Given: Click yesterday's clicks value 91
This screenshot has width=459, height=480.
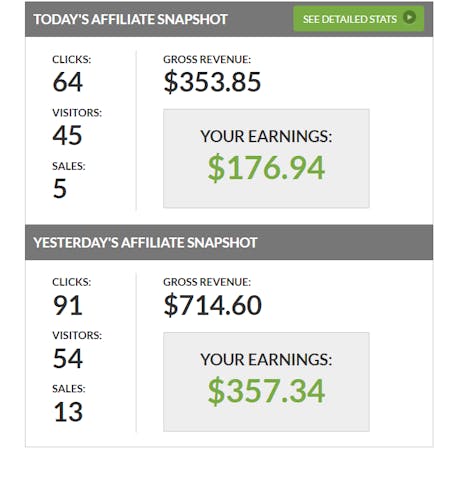Looking at the screenshot, I should coord(67,305).
